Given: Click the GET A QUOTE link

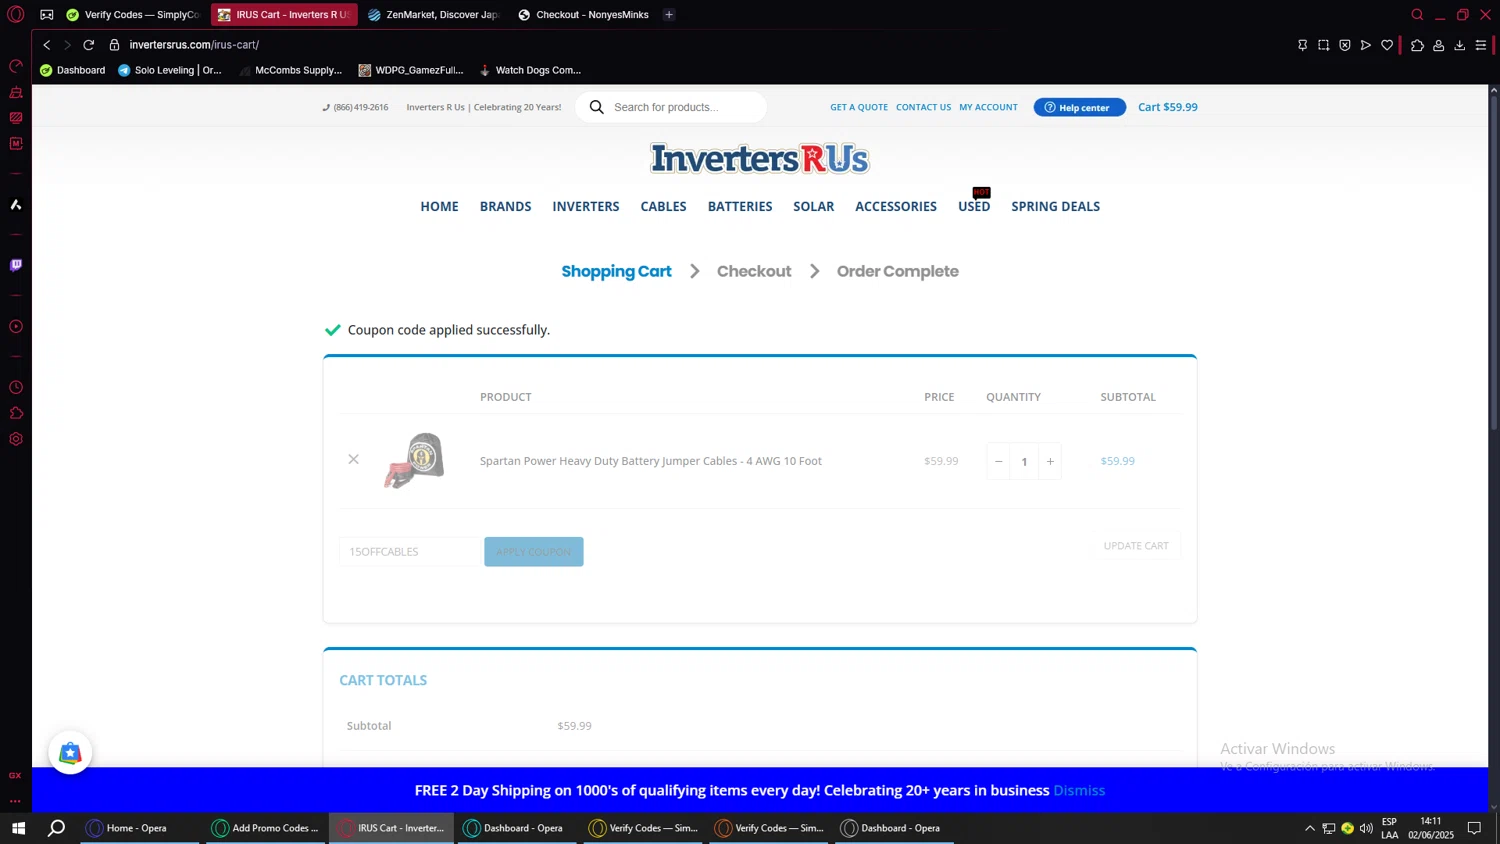Looking at the screenshot, I should click(x=859, y=107).
